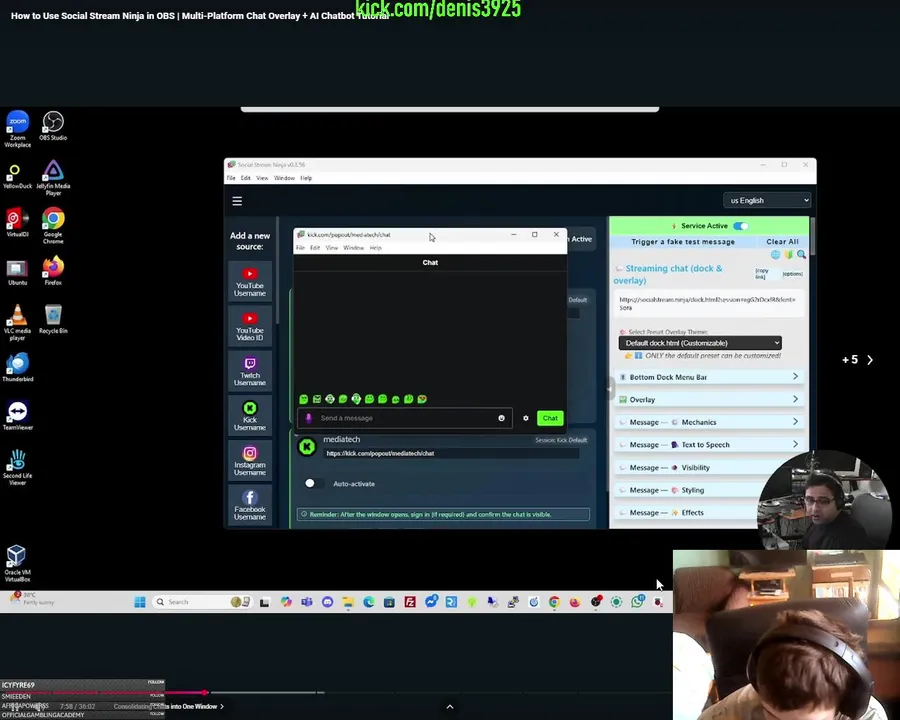This screenshot has height=720, width=900.
Task: Add a YouTube Username source
Action: 250,281
